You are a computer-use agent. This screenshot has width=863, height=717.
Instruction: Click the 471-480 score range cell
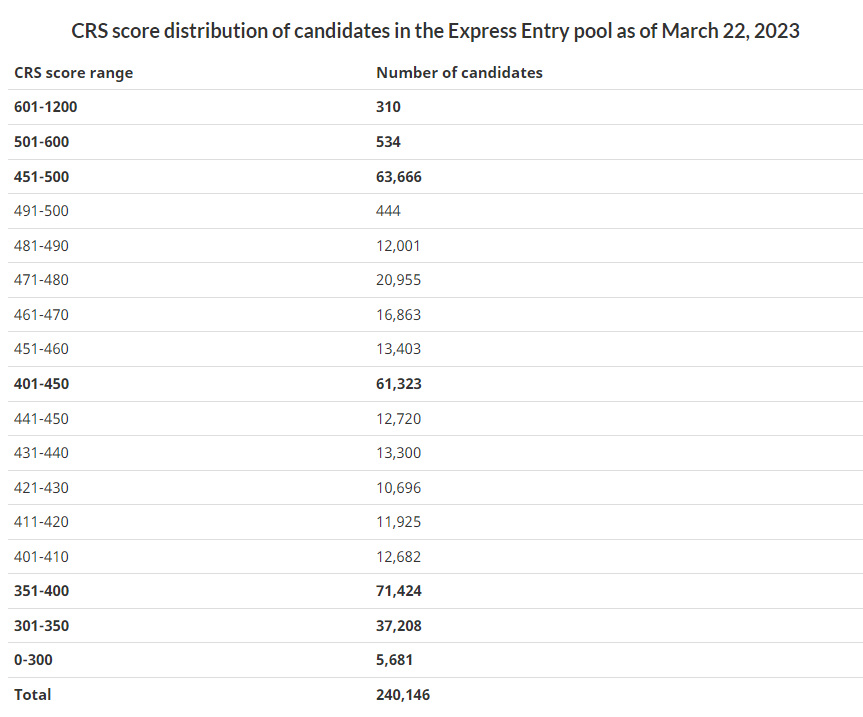pos(41,280)
